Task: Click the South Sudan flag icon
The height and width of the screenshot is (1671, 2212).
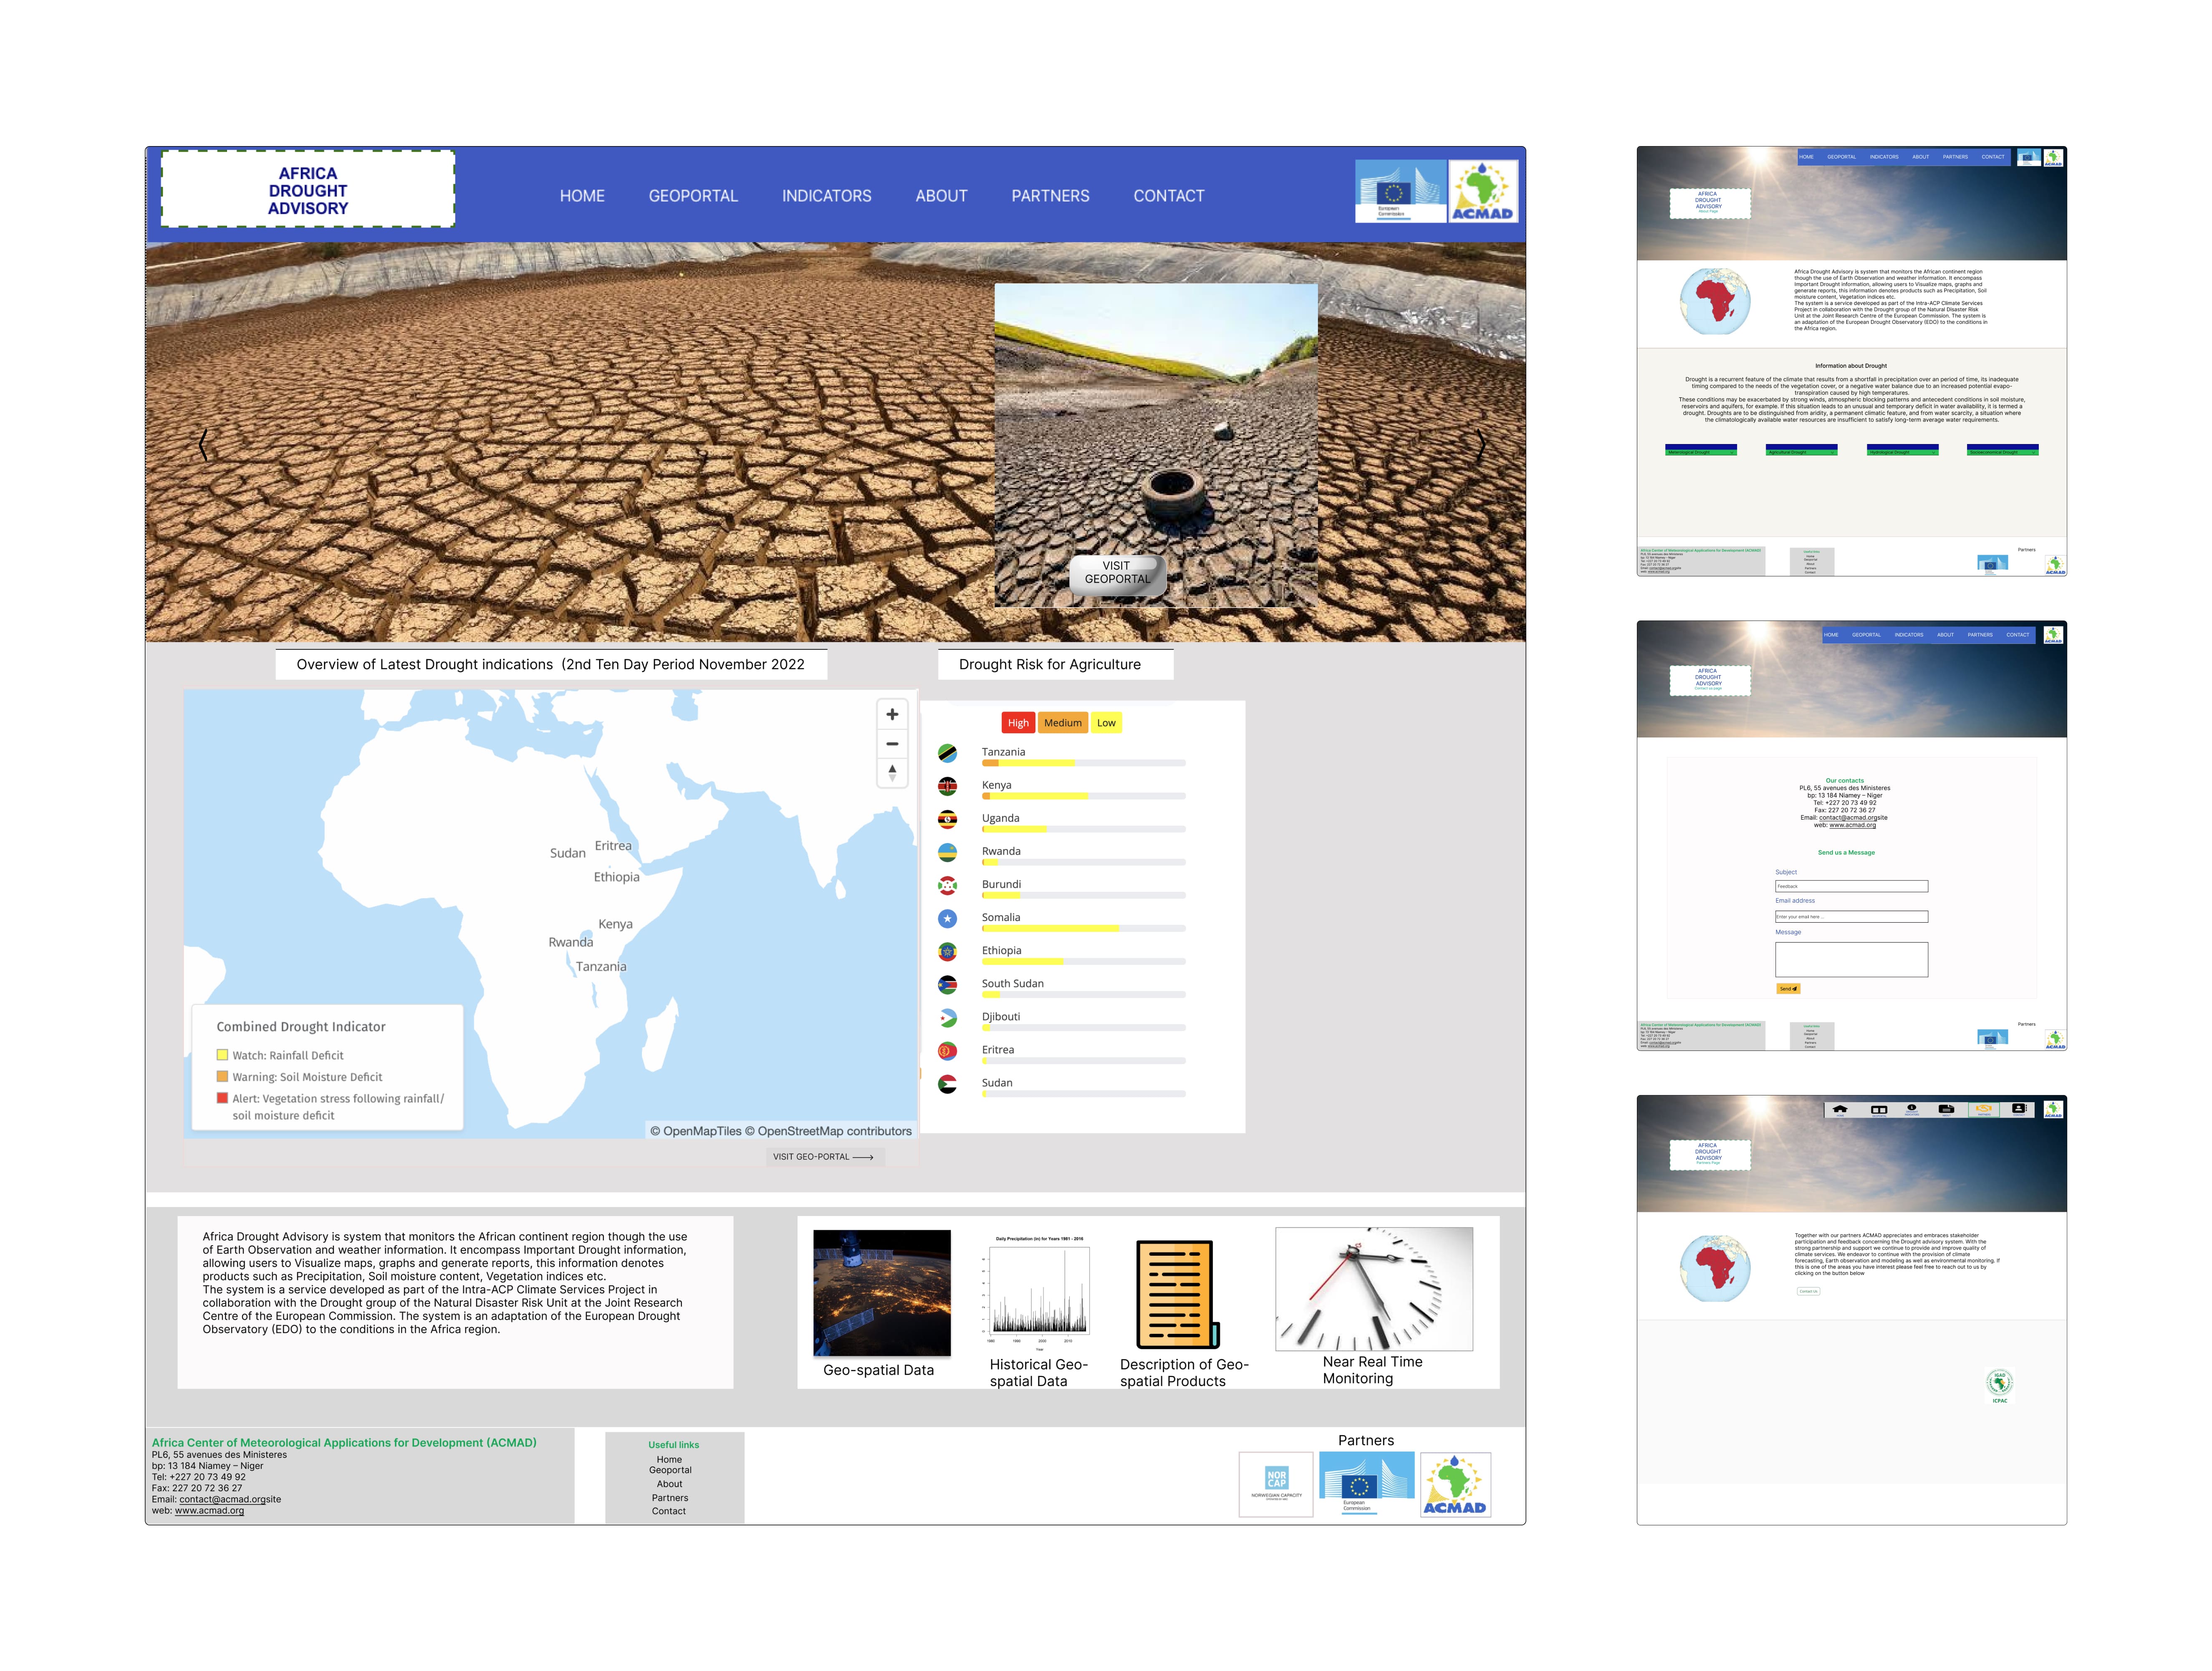Action: tap(947, 984)
